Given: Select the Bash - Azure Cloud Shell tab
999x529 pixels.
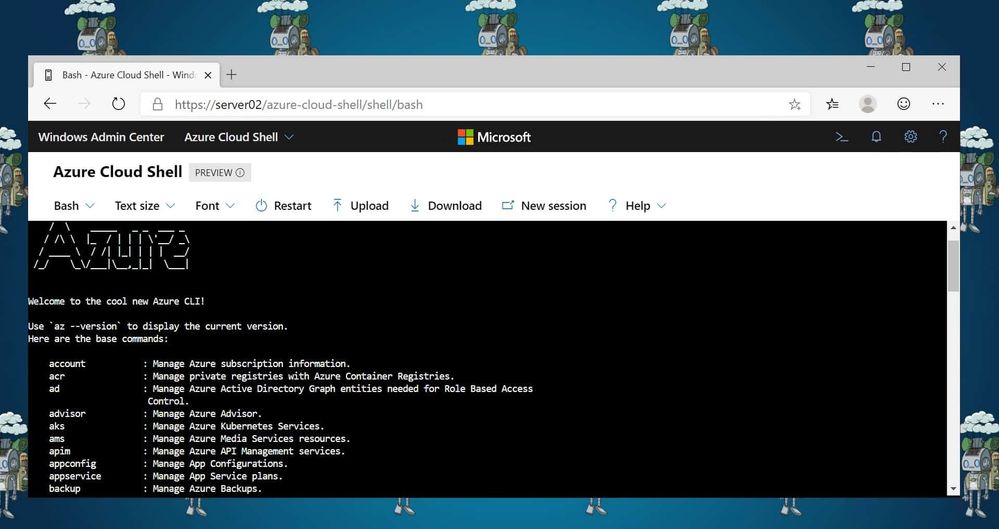Looking at the screenshot, I should click(x=126, y=75).
